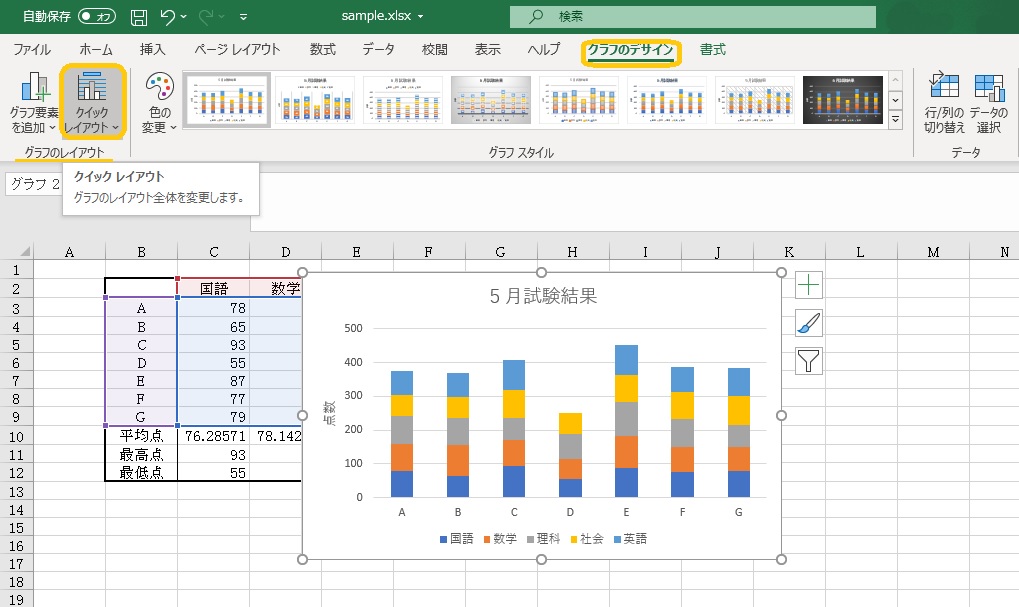Click データの選択 (Select Data) icon
1019x607 pixels.
(988, 102)
